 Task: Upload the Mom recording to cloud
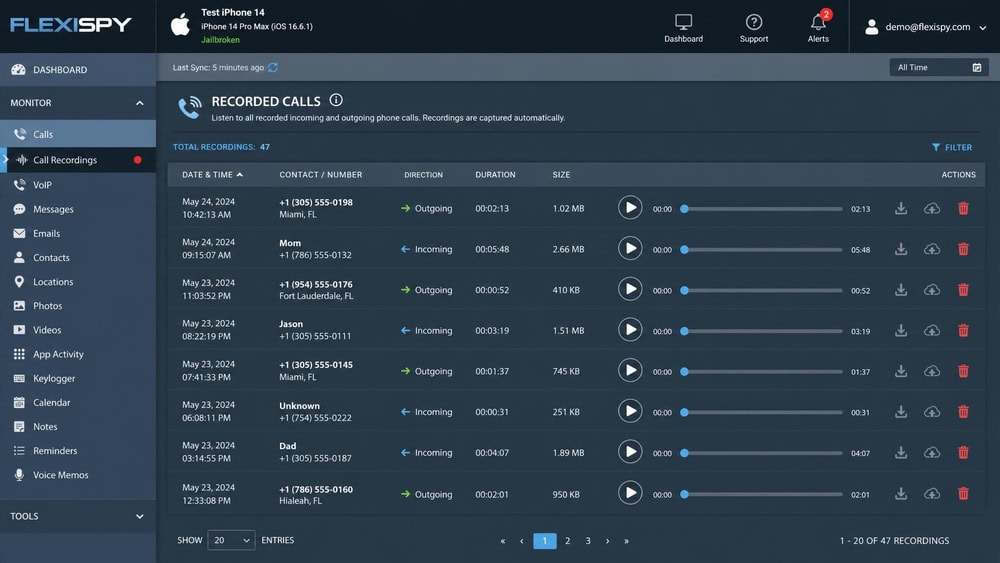932,249
